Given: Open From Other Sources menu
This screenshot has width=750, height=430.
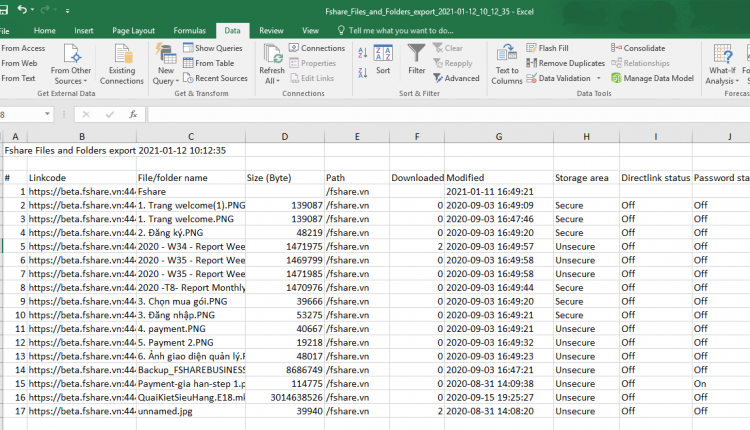Looking at the screenshot, I should point(71,65).
